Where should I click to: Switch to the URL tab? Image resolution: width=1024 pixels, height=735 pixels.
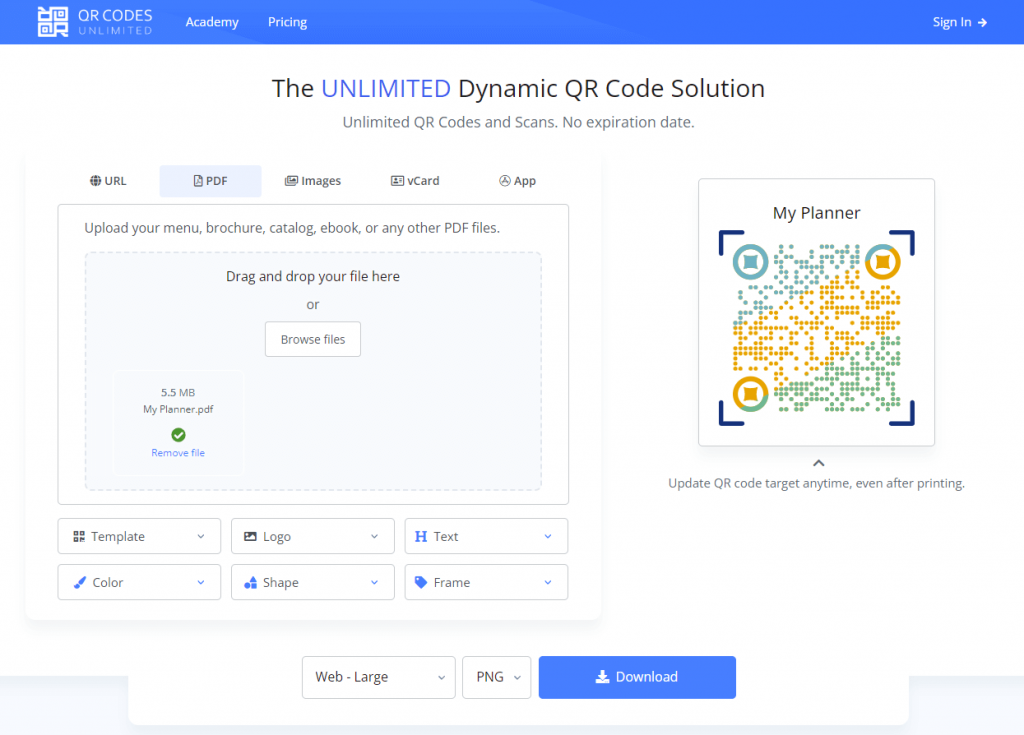[x=108, y=181]
